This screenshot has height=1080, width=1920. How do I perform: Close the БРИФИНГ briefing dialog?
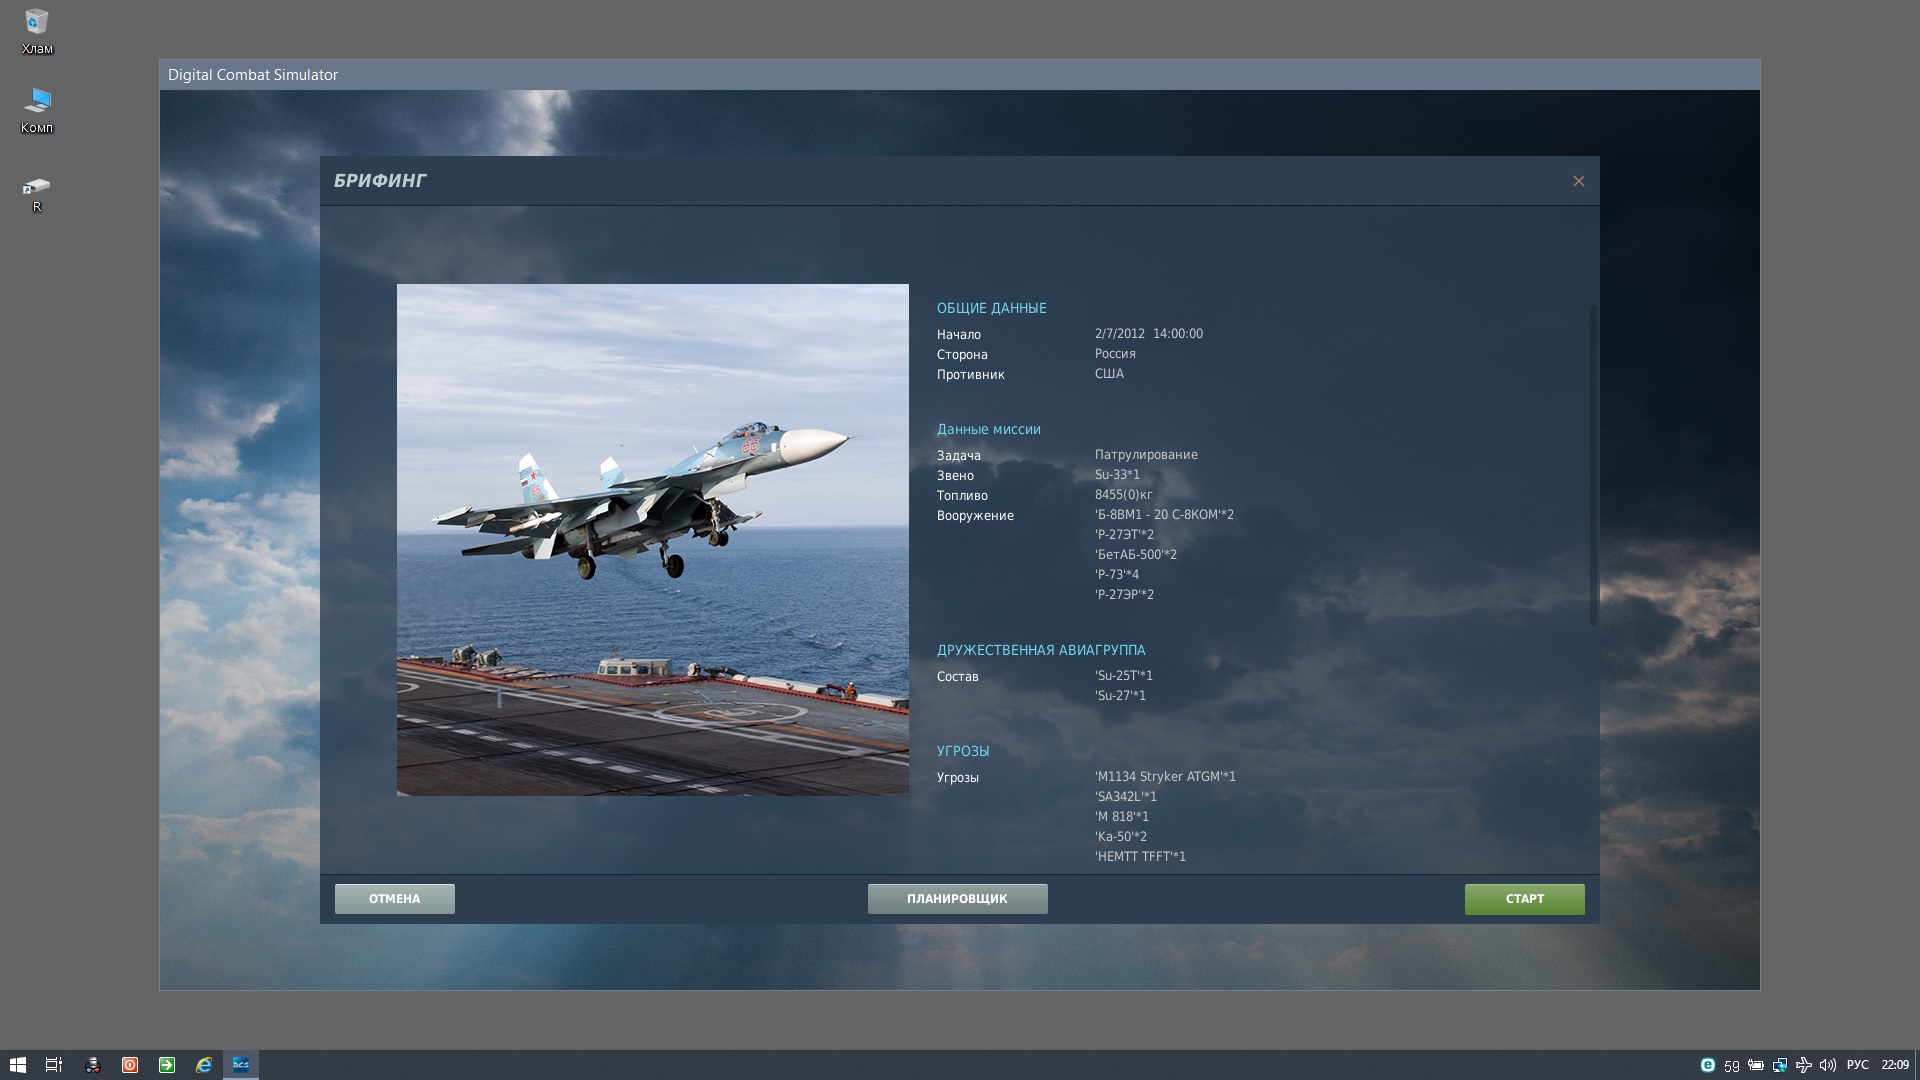(x=1578, y=181)
